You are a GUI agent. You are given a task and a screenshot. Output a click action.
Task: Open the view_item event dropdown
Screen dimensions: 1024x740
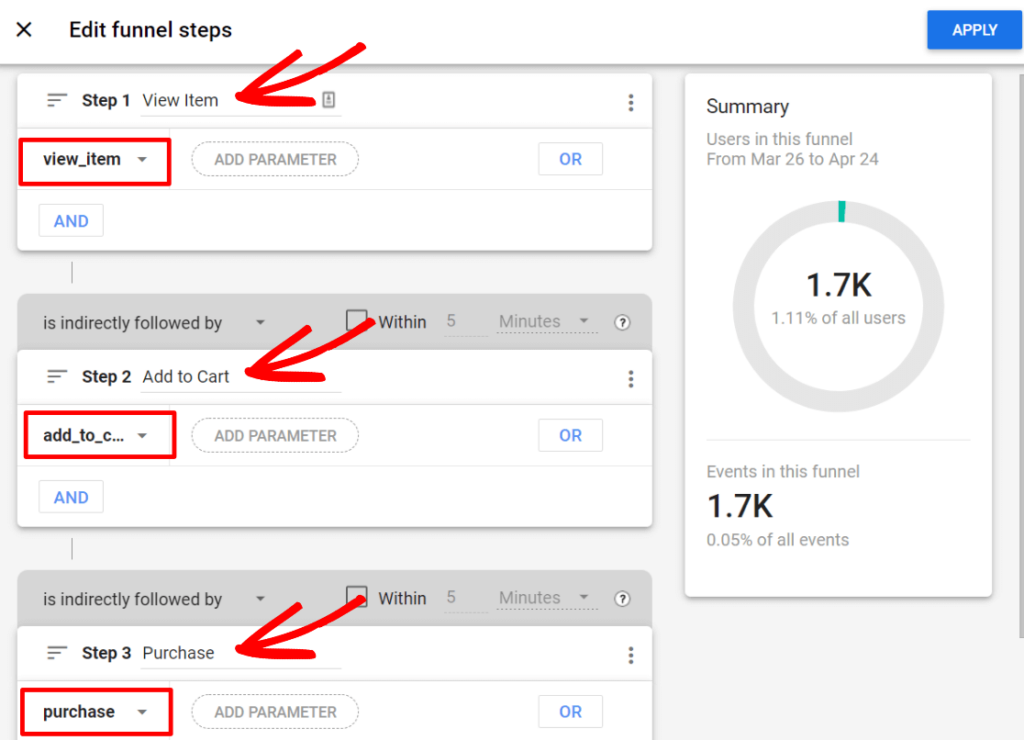(x=94, y=159)
